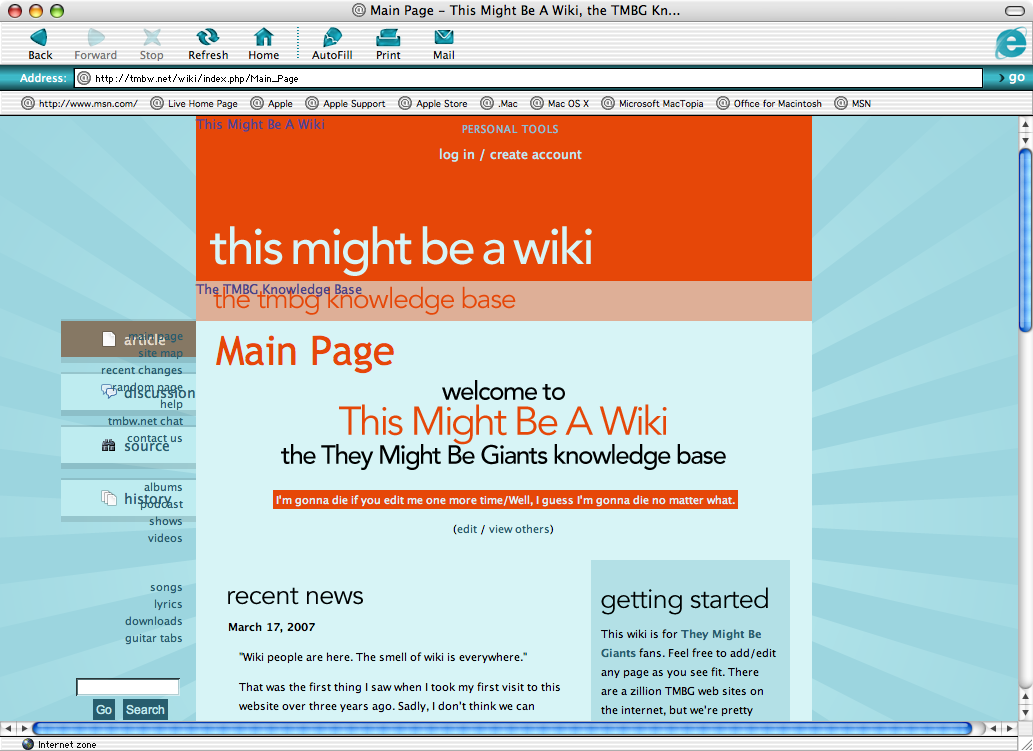Viewport: 1033px width, 751px height.
Task: Open the downloads sidebar link
Action: coord(154,621)
